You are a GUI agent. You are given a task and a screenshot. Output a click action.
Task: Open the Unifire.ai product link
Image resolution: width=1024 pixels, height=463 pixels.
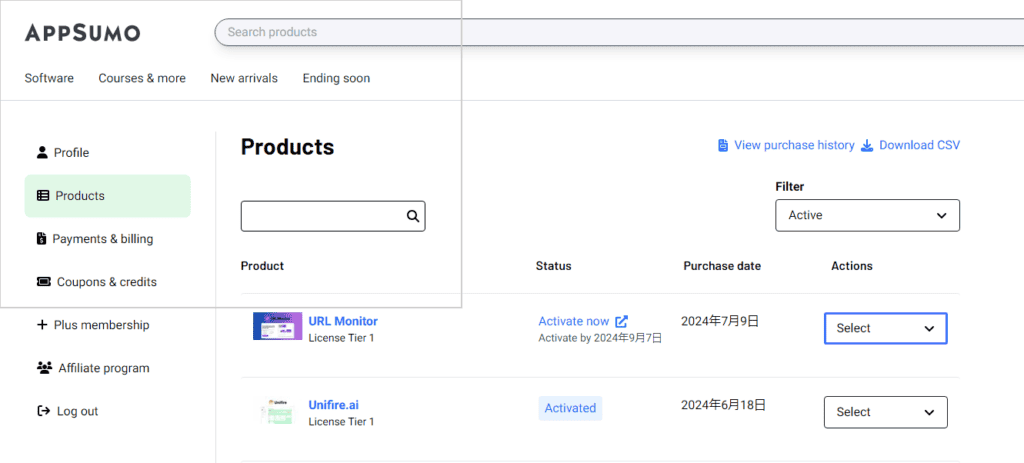[x=334, y=405]
